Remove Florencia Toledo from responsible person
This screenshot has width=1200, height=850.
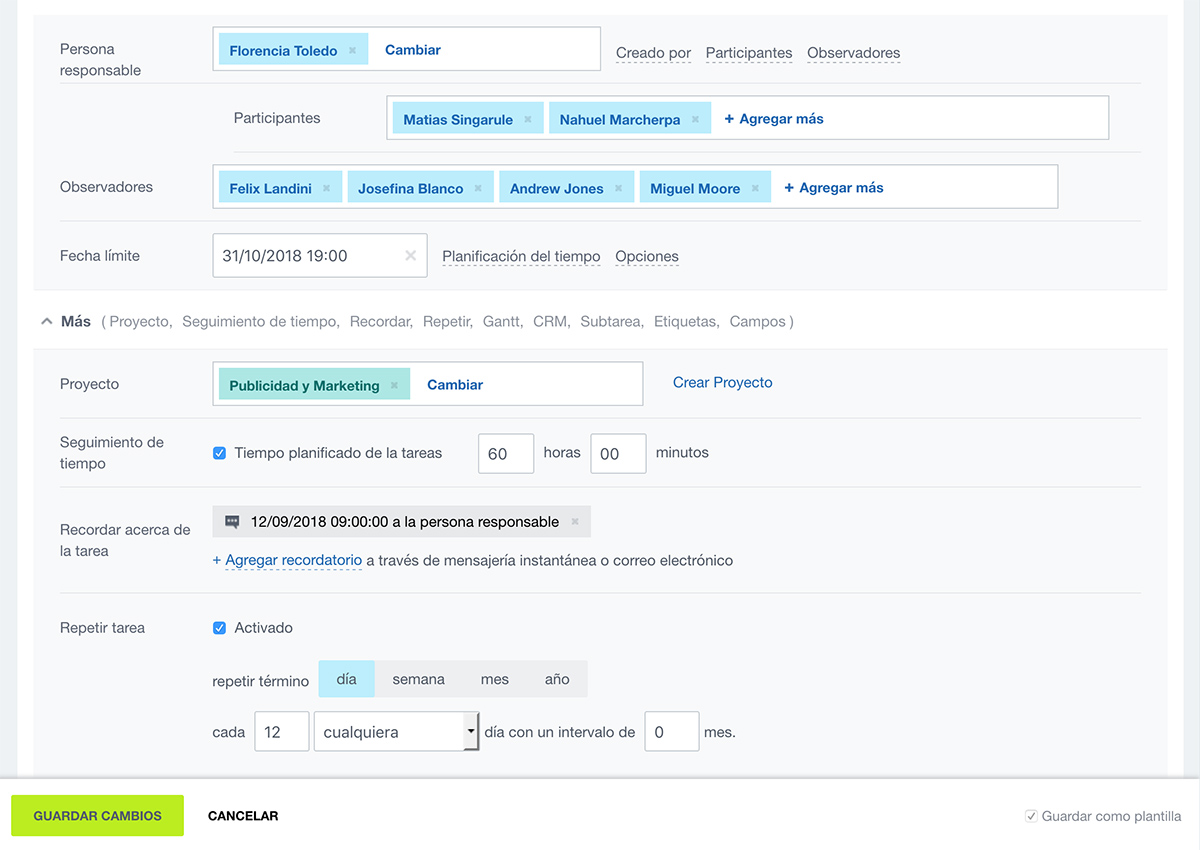pos(352,51)
